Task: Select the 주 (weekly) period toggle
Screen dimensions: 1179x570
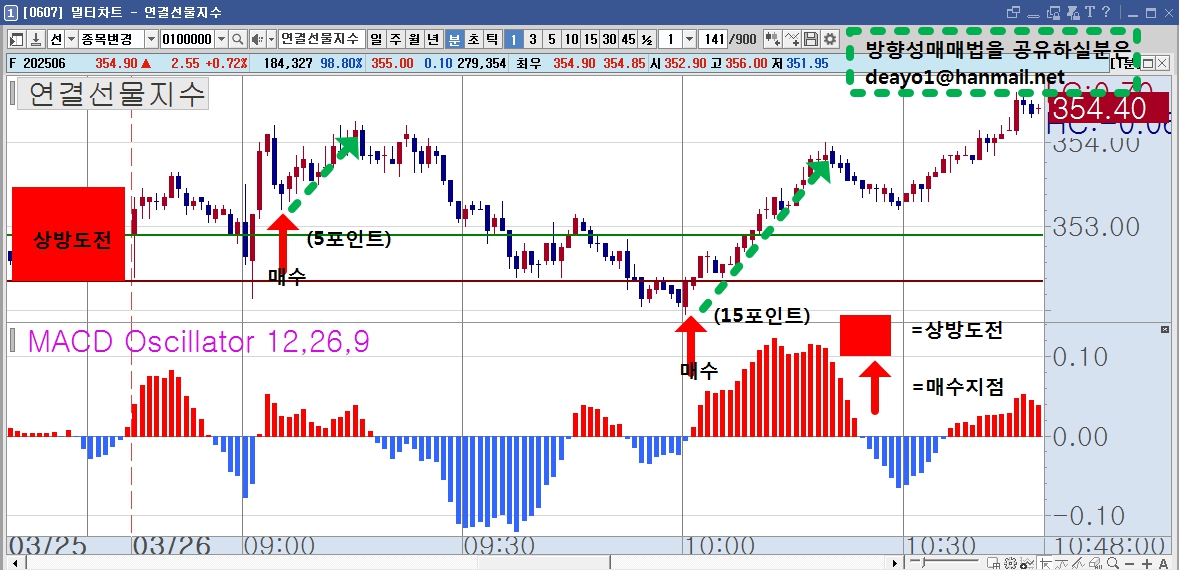Action: click(396, 39)
